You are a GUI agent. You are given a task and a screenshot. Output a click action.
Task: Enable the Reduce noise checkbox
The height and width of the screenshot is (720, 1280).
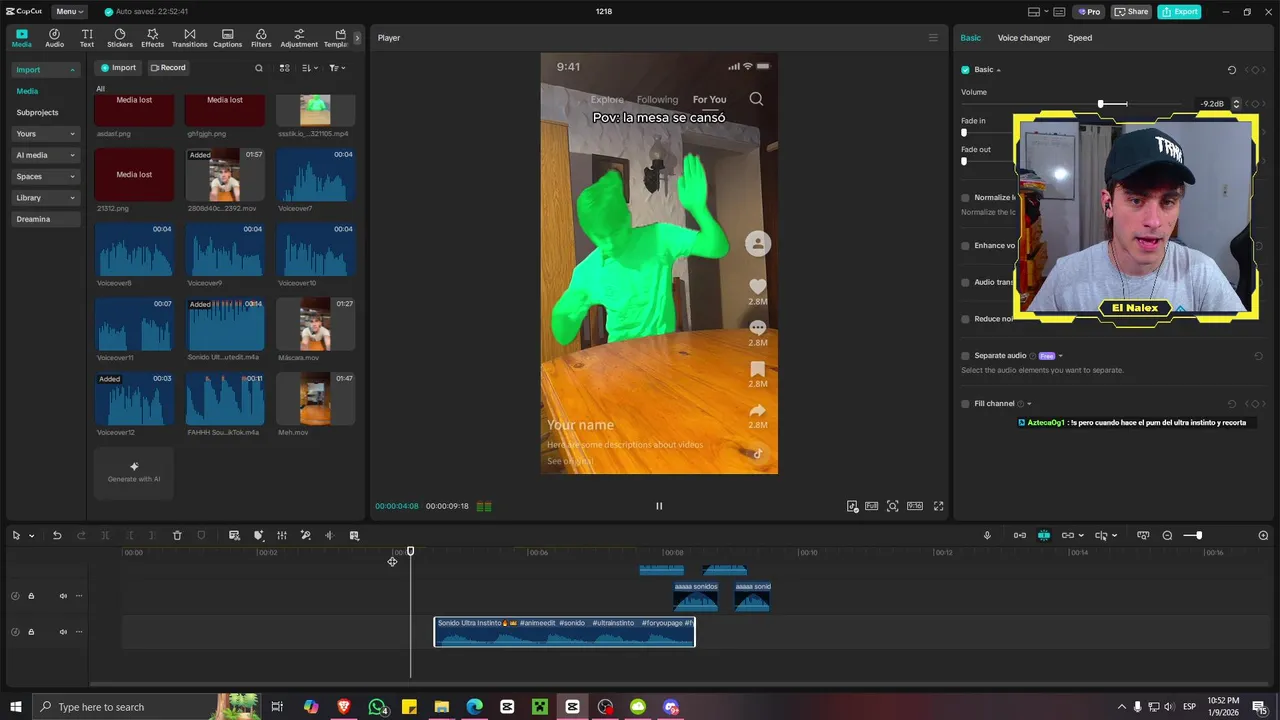coord(965,319)
